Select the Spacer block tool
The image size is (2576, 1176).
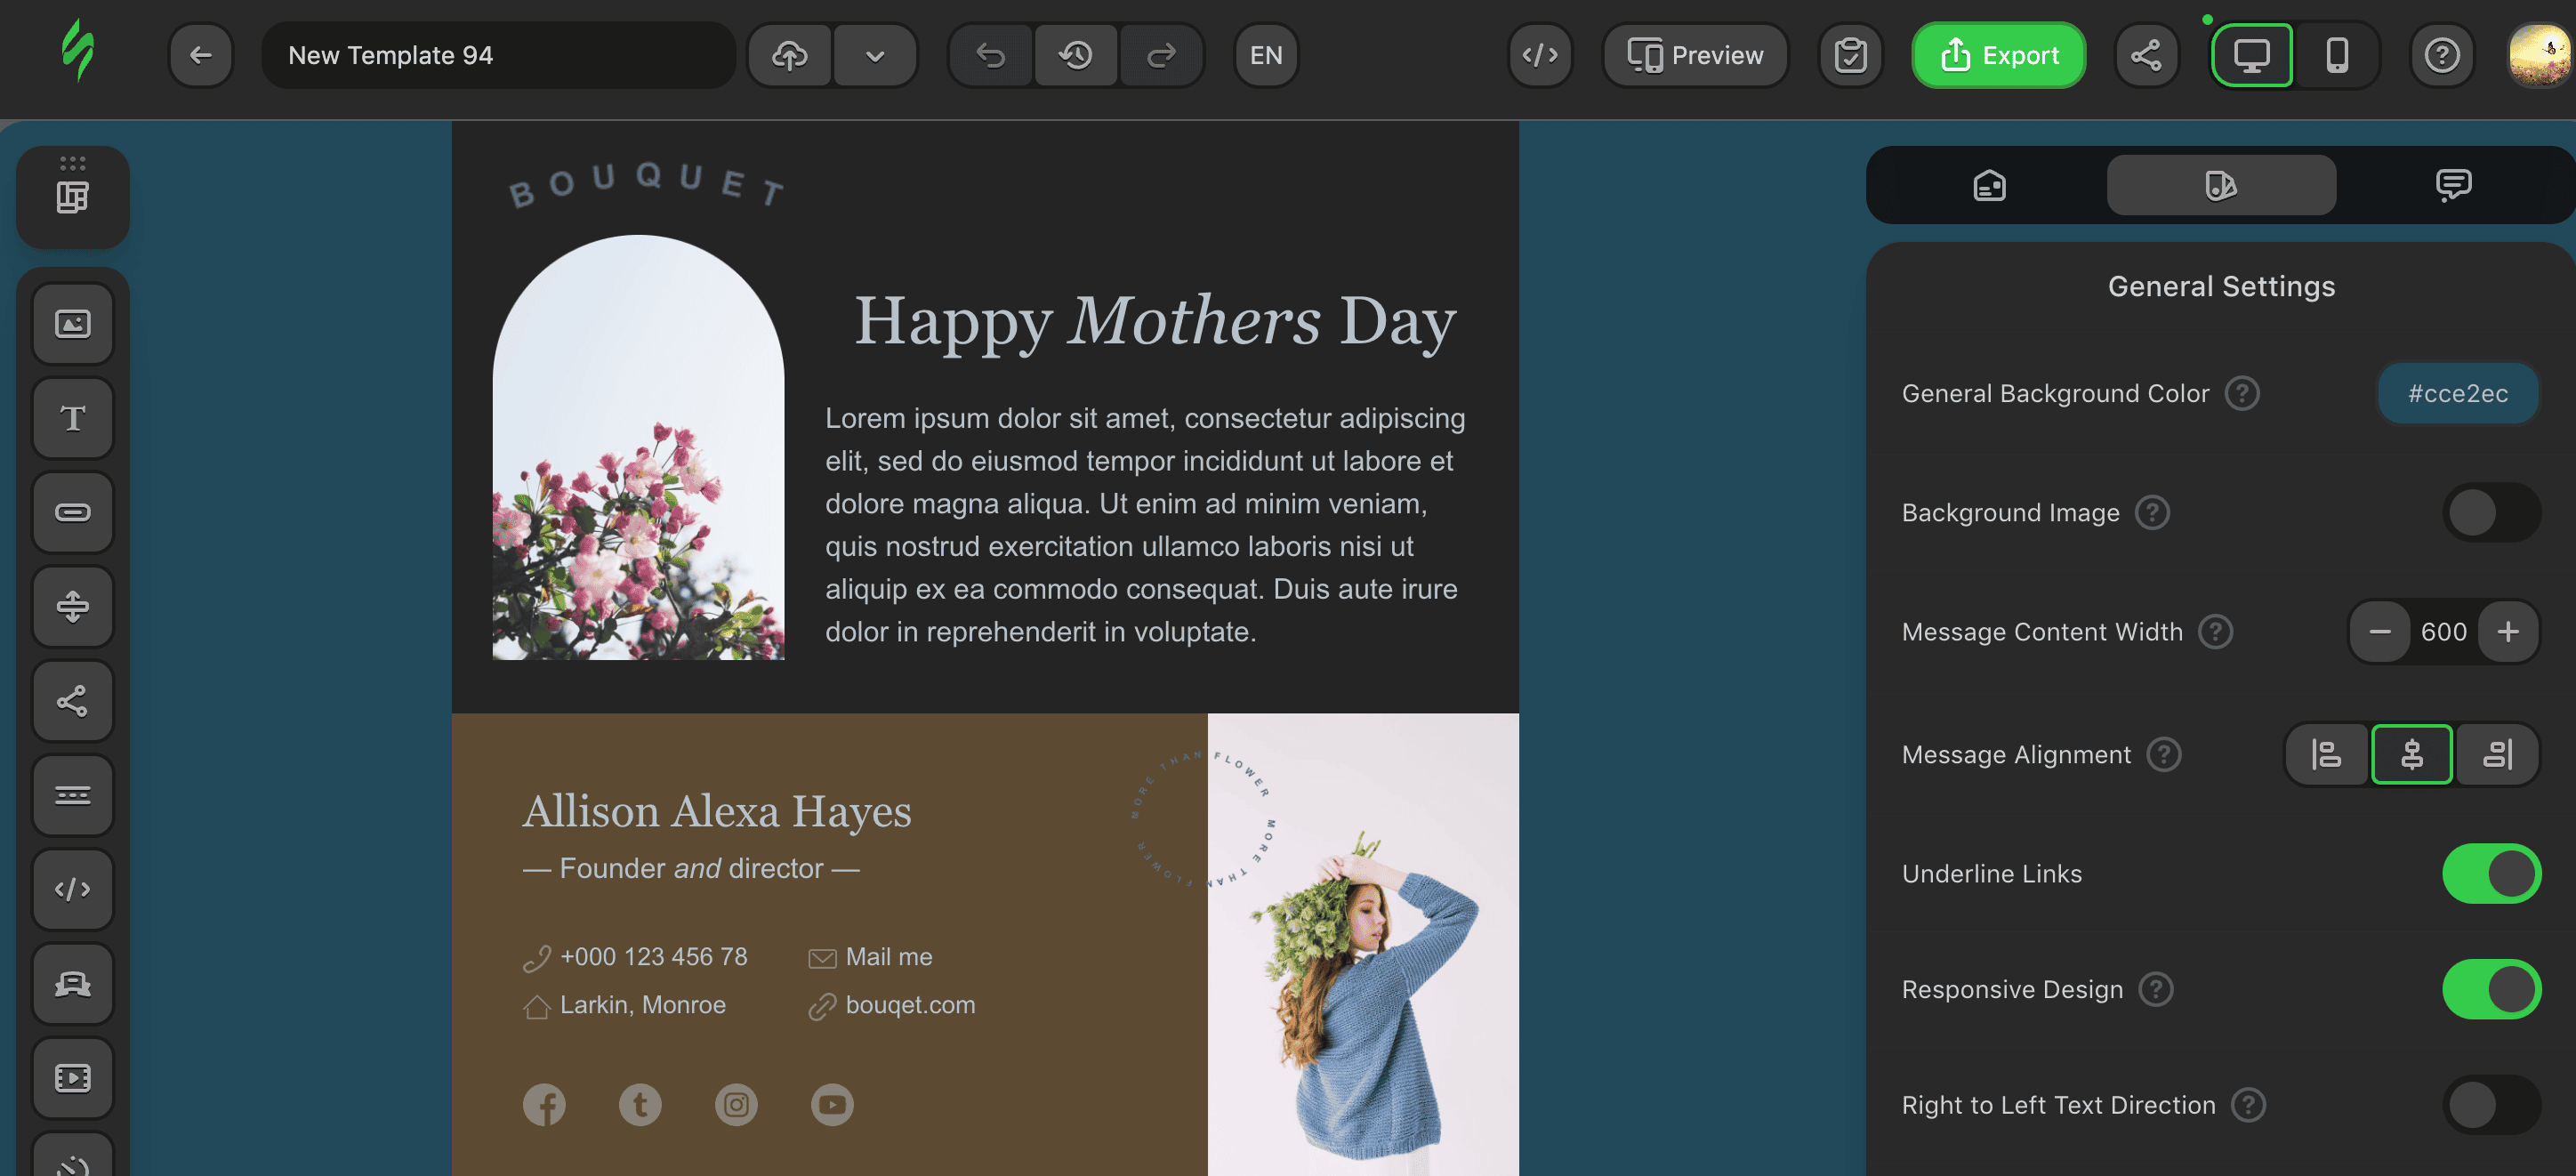coord(73,606)
